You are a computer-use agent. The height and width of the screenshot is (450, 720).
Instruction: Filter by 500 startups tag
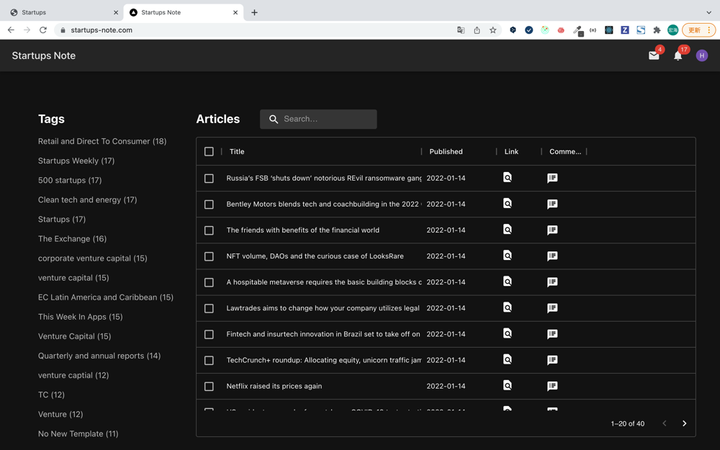pyautogui.click(x=70, y=180)
